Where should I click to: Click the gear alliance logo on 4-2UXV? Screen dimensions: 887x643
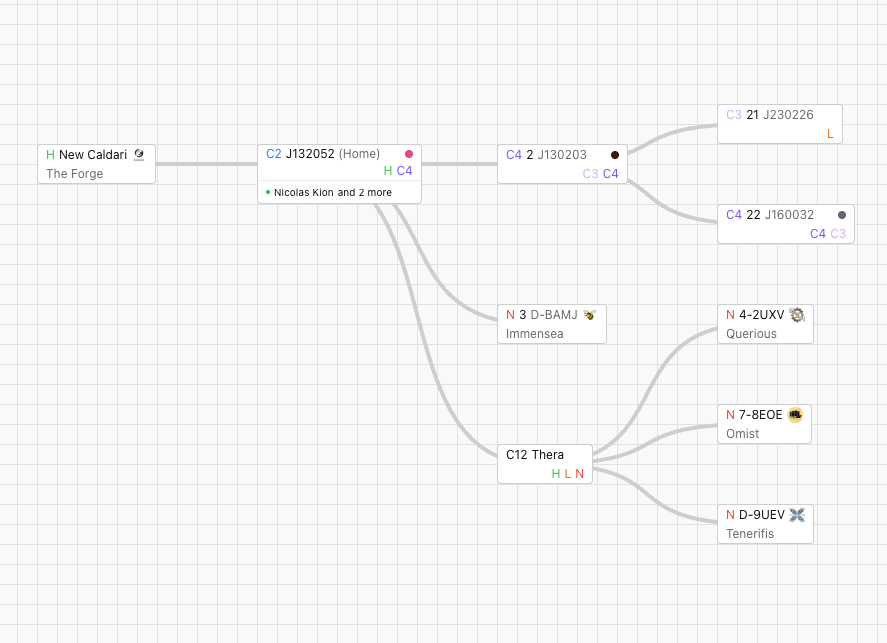(x=797, y=315)
